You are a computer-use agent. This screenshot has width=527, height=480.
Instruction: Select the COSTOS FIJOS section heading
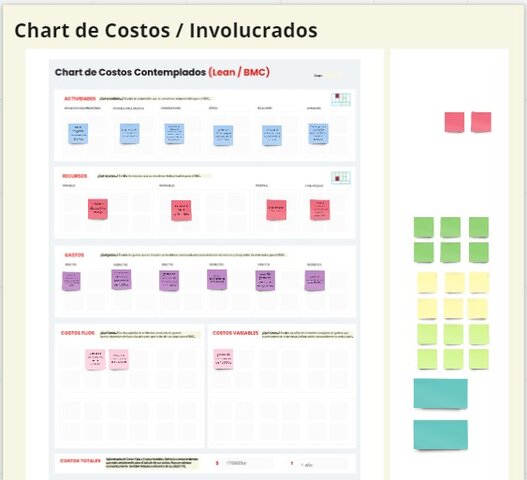point(78,333)
